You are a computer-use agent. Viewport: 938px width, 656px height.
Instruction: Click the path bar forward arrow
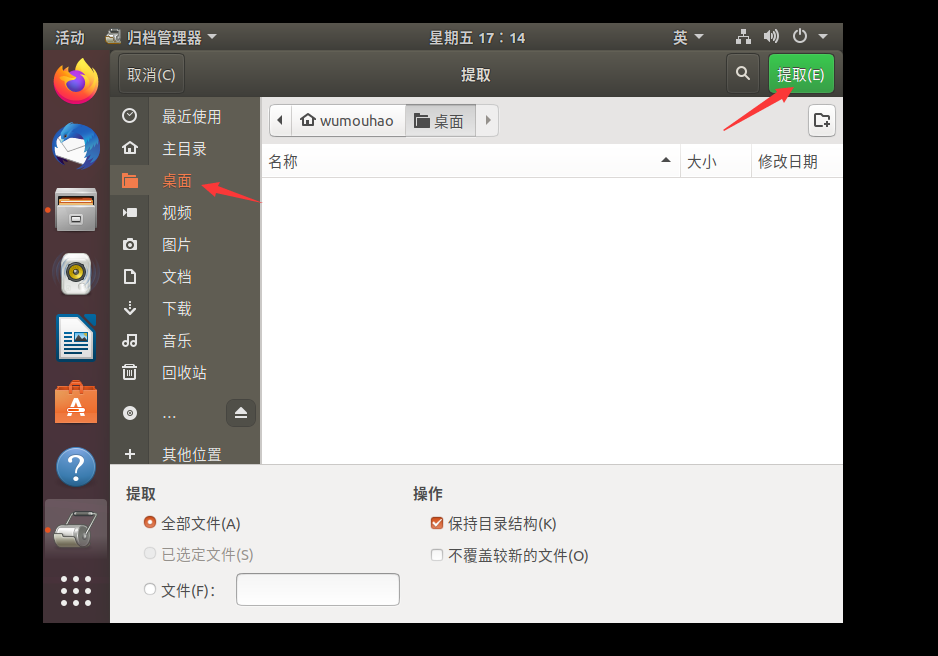[x=488, y=120]
